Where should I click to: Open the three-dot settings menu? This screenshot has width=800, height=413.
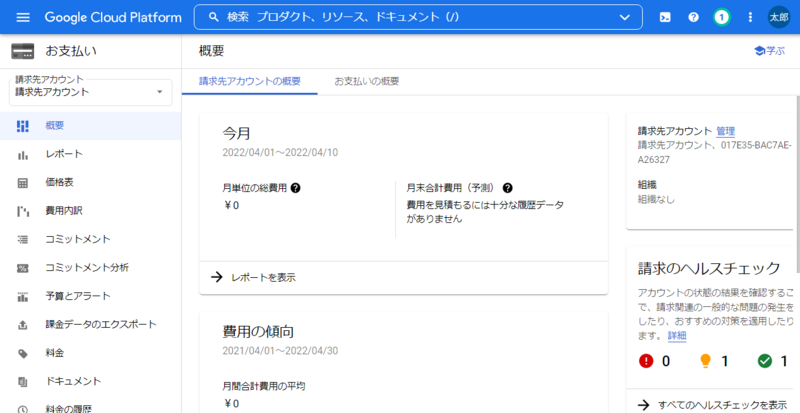pos(750,18)
